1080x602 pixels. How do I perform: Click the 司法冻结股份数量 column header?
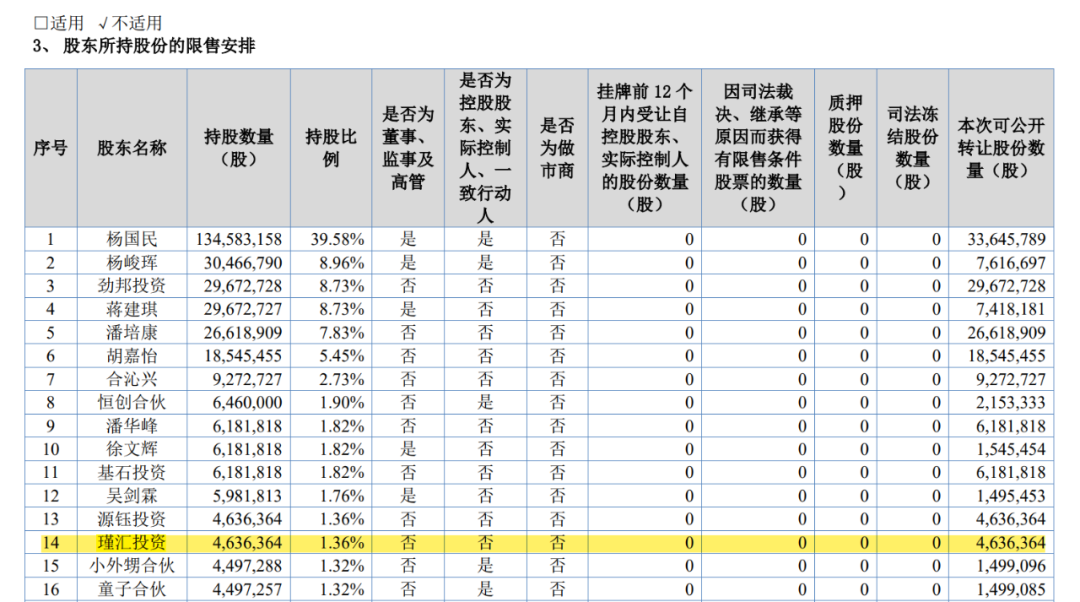click(x=913, y=148)
